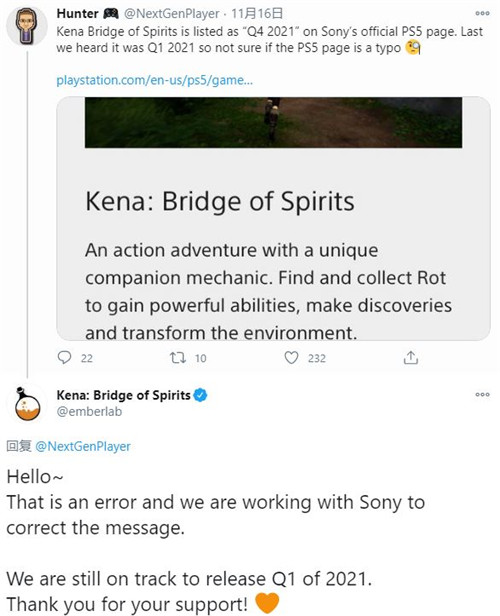The width and height of the screenshot is (500, 616).
Task: Open the @NextGenPlayer handle beside Hunter
Action: tap(172, 14)
